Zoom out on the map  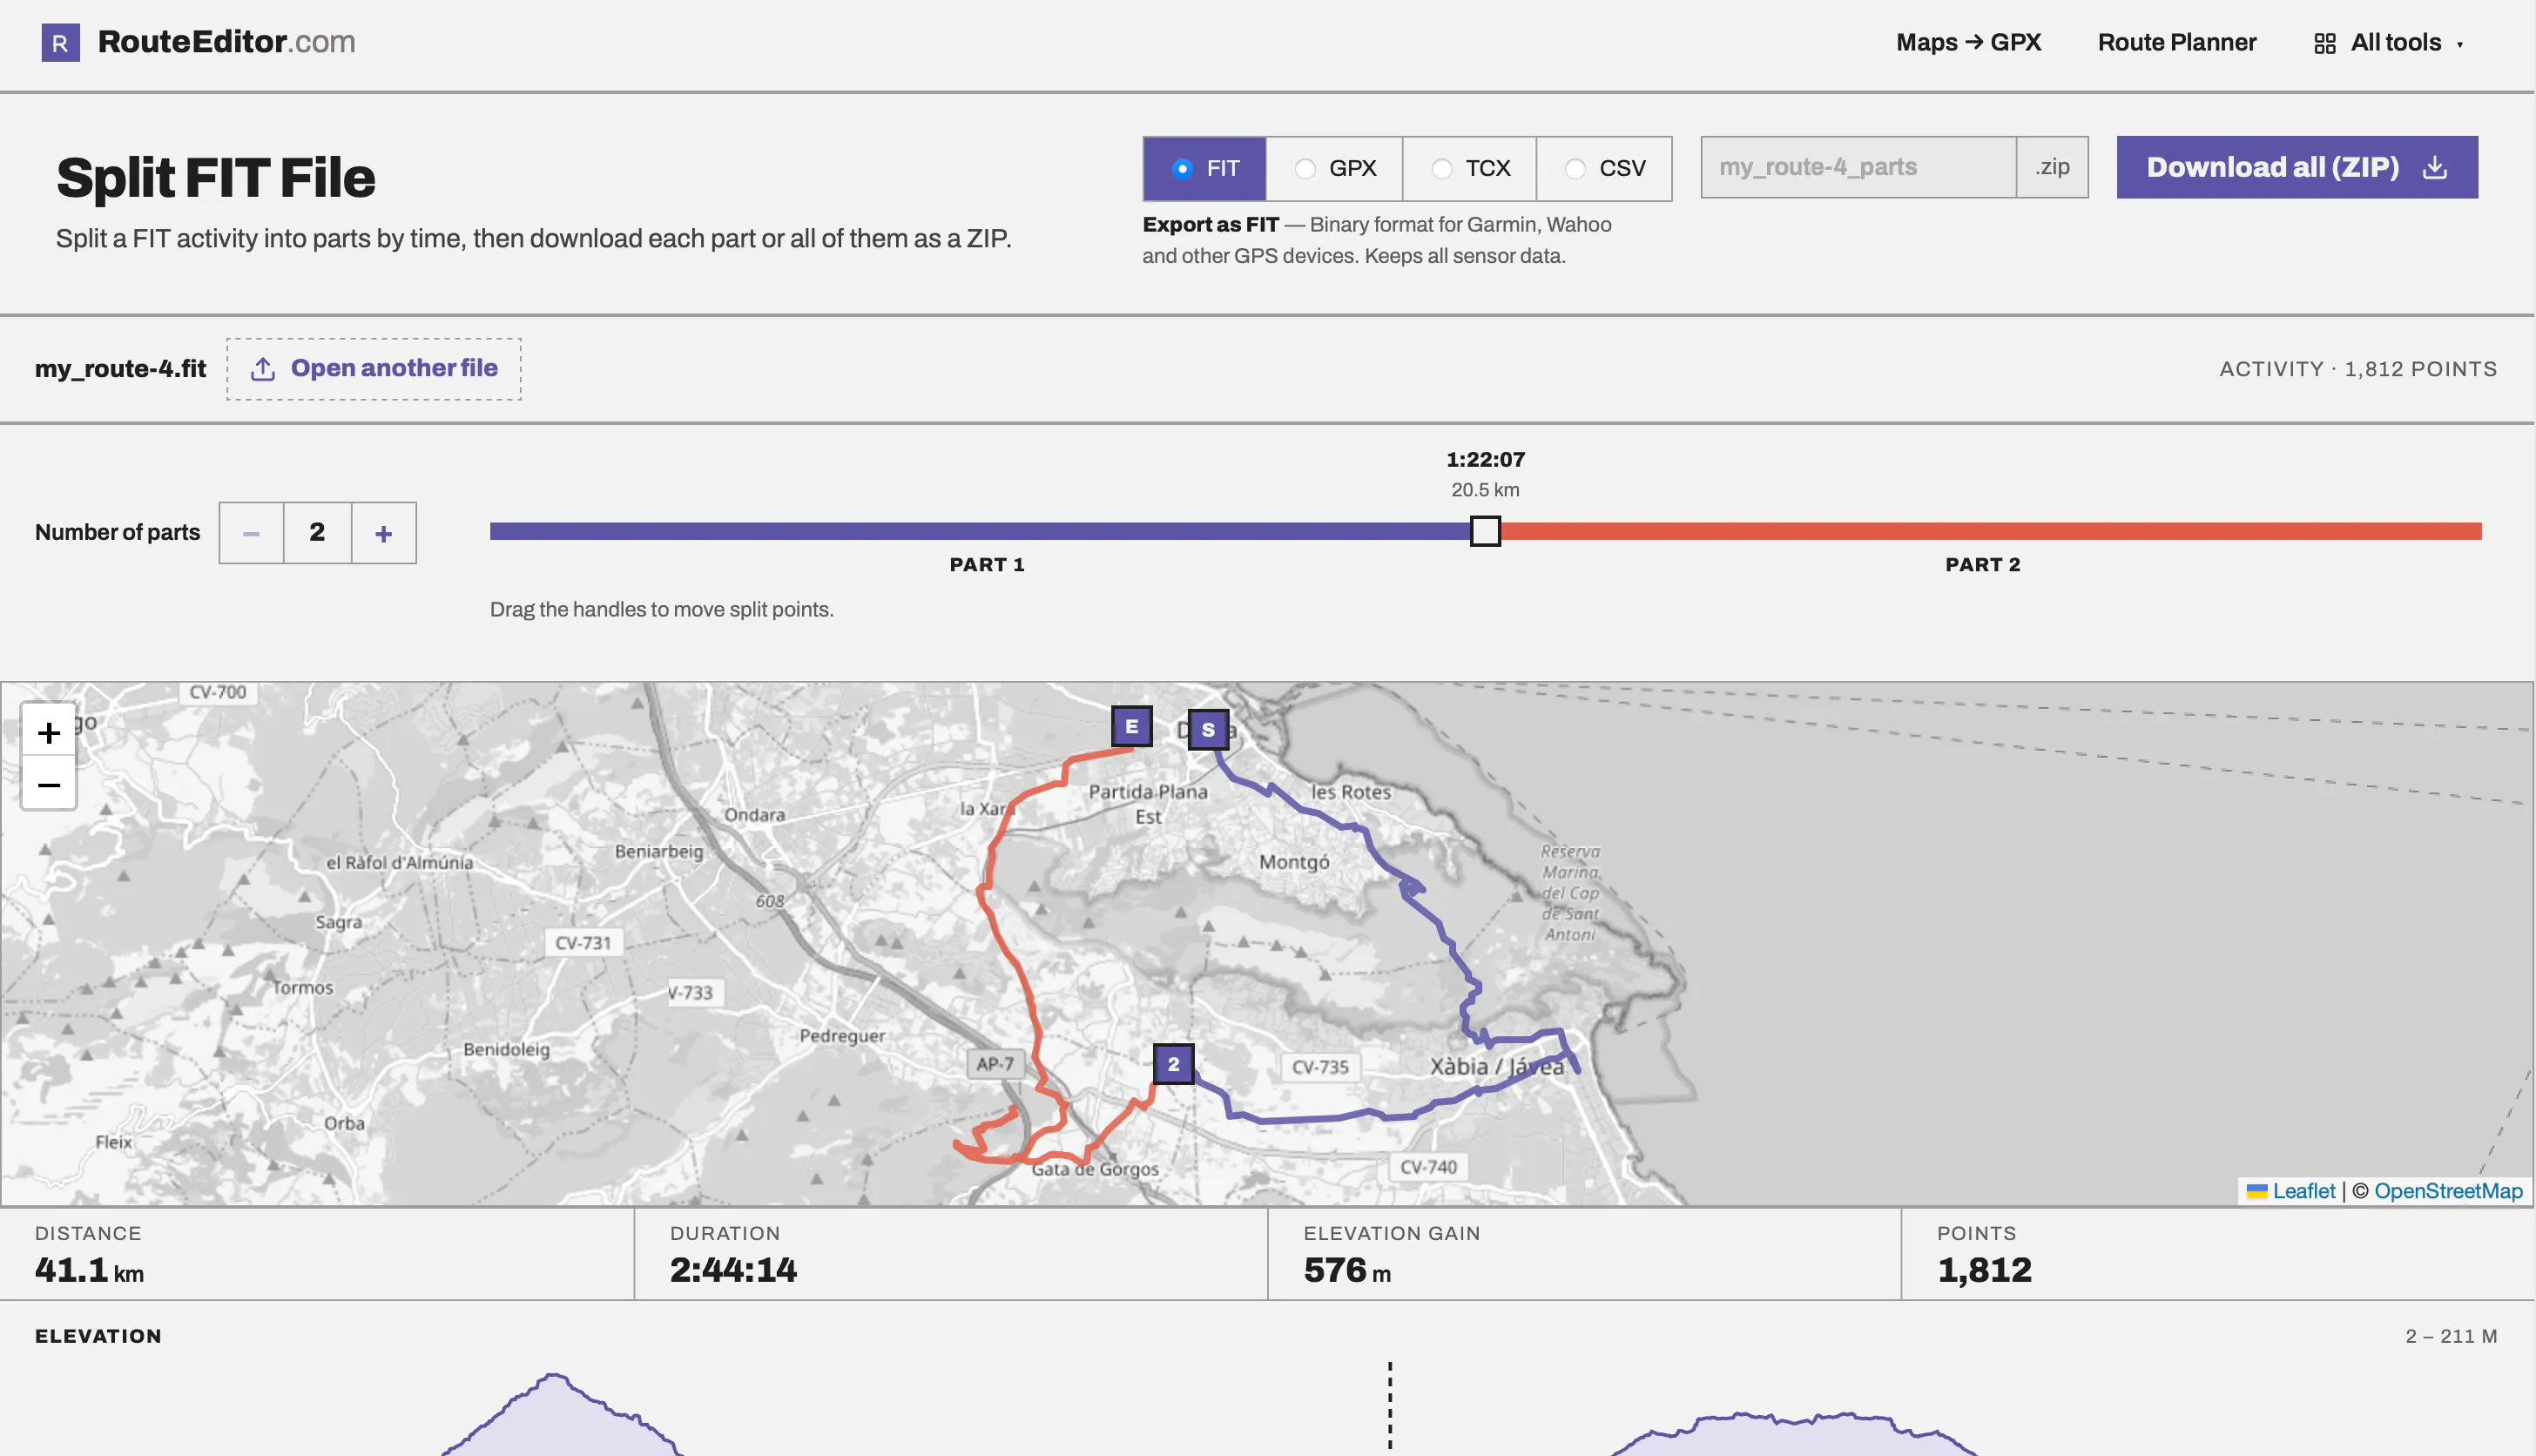pyautogui.click(x=49, y=785)
